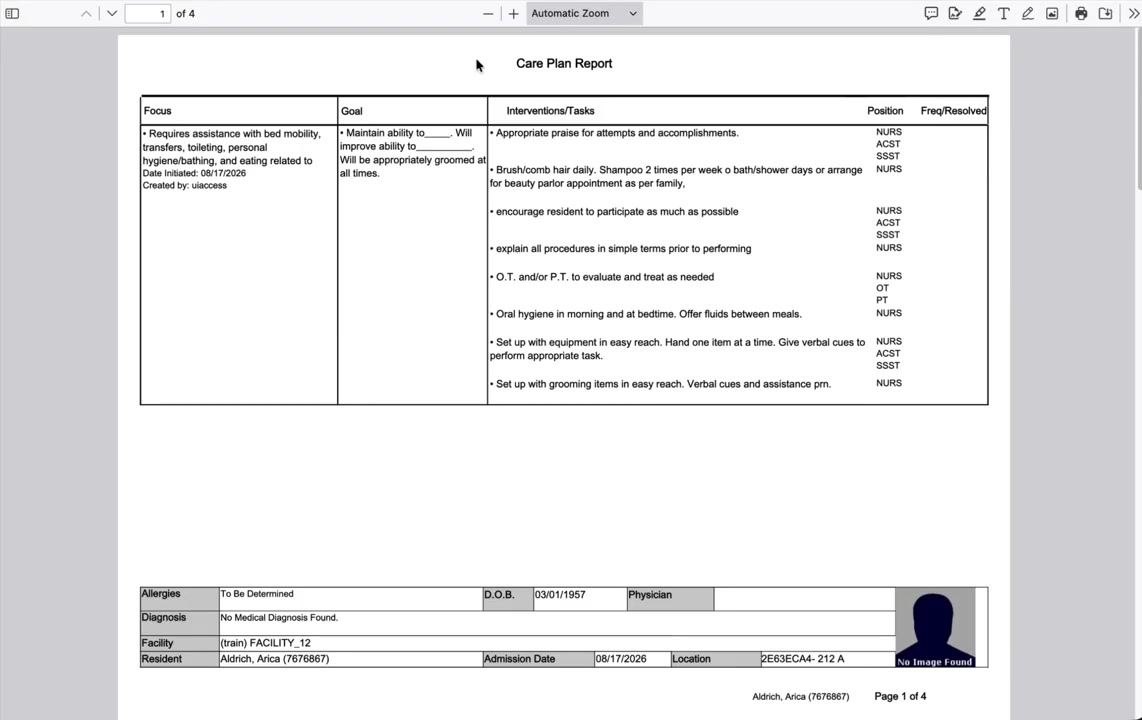The width and height of the screenshot is (1142, 720).
Task: Open the comment annotation tool
Action: 931,13
